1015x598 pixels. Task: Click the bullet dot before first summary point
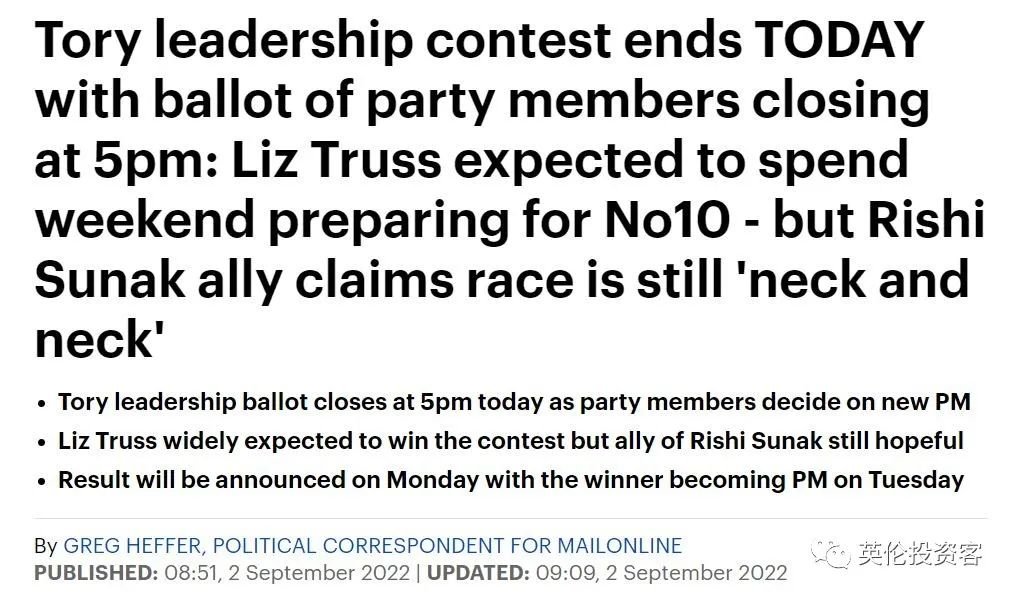click(42, 404)
